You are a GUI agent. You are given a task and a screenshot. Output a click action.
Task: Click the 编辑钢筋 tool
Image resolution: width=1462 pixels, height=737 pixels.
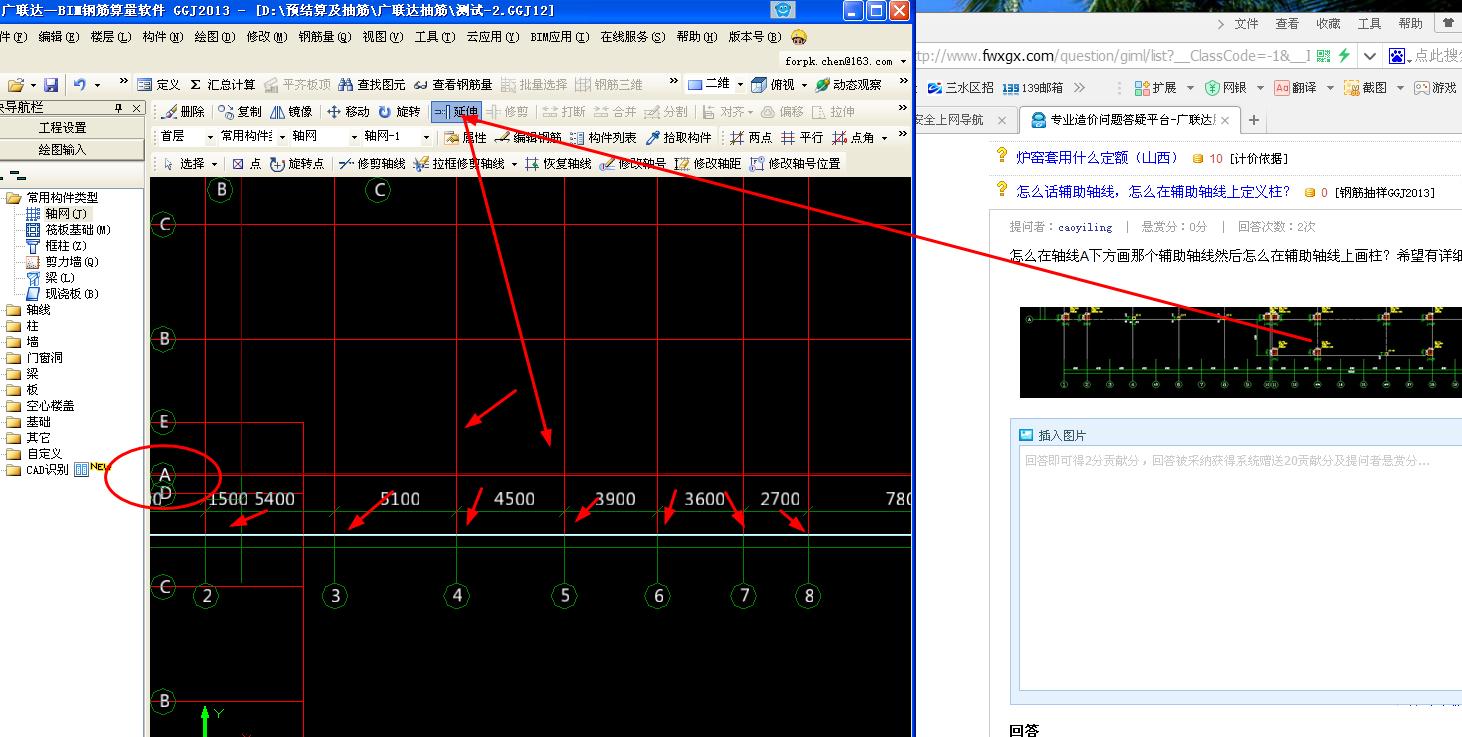pyautogui.click(x=529, y=137)
